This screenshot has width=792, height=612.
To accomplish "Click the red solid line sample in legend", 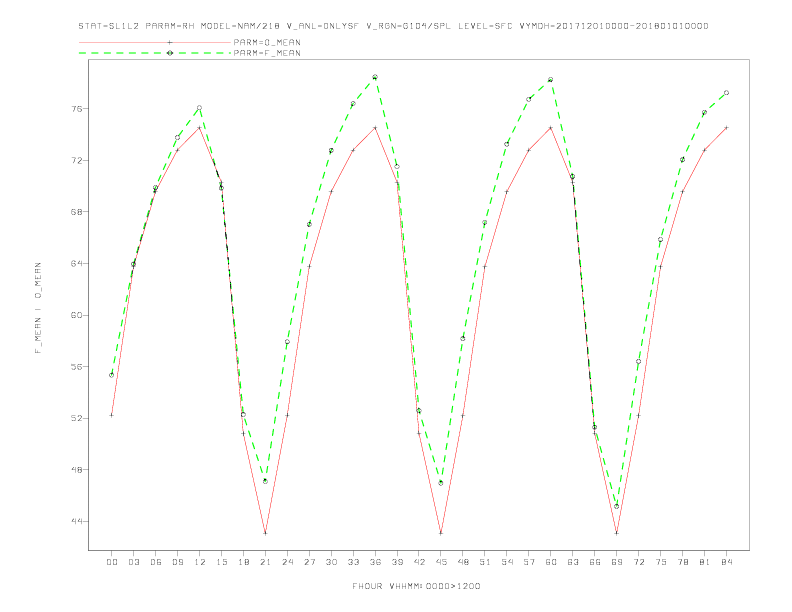I will [155, 42].
